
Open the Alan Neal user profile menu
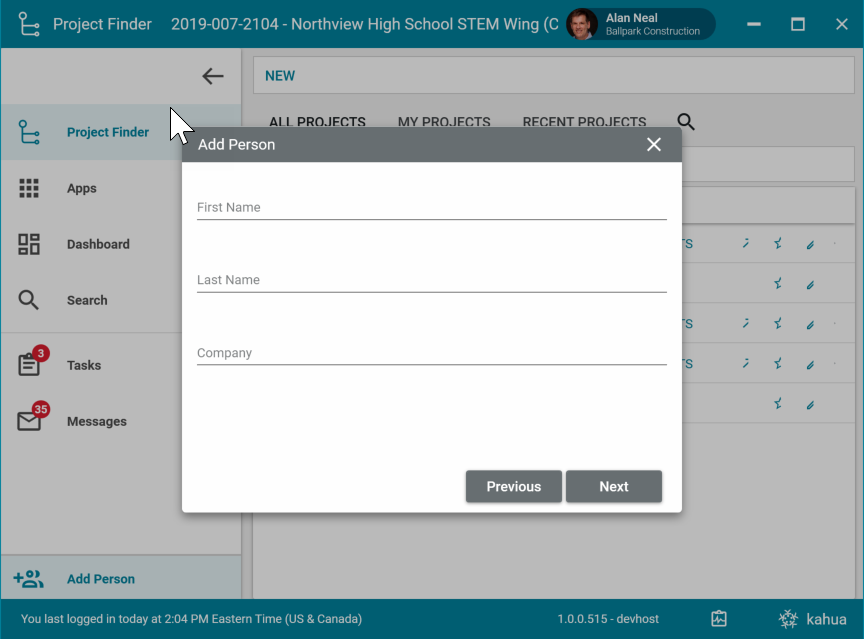click(x=640, y=24)
